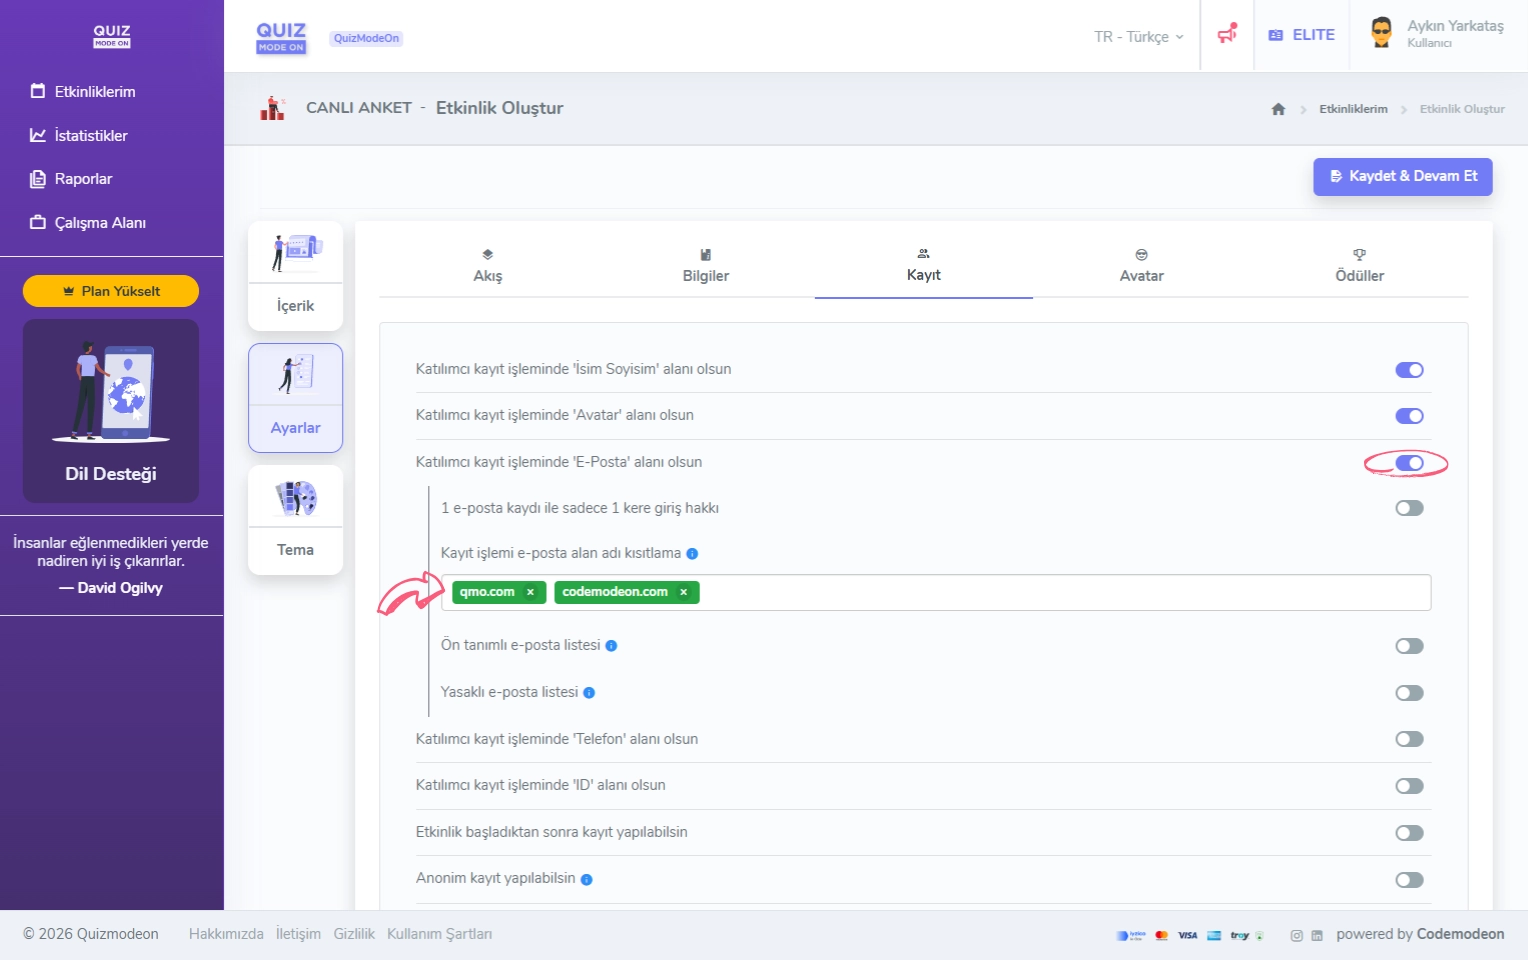
Task: Open the Gizlilik footer link
Action: pos(354,934)
